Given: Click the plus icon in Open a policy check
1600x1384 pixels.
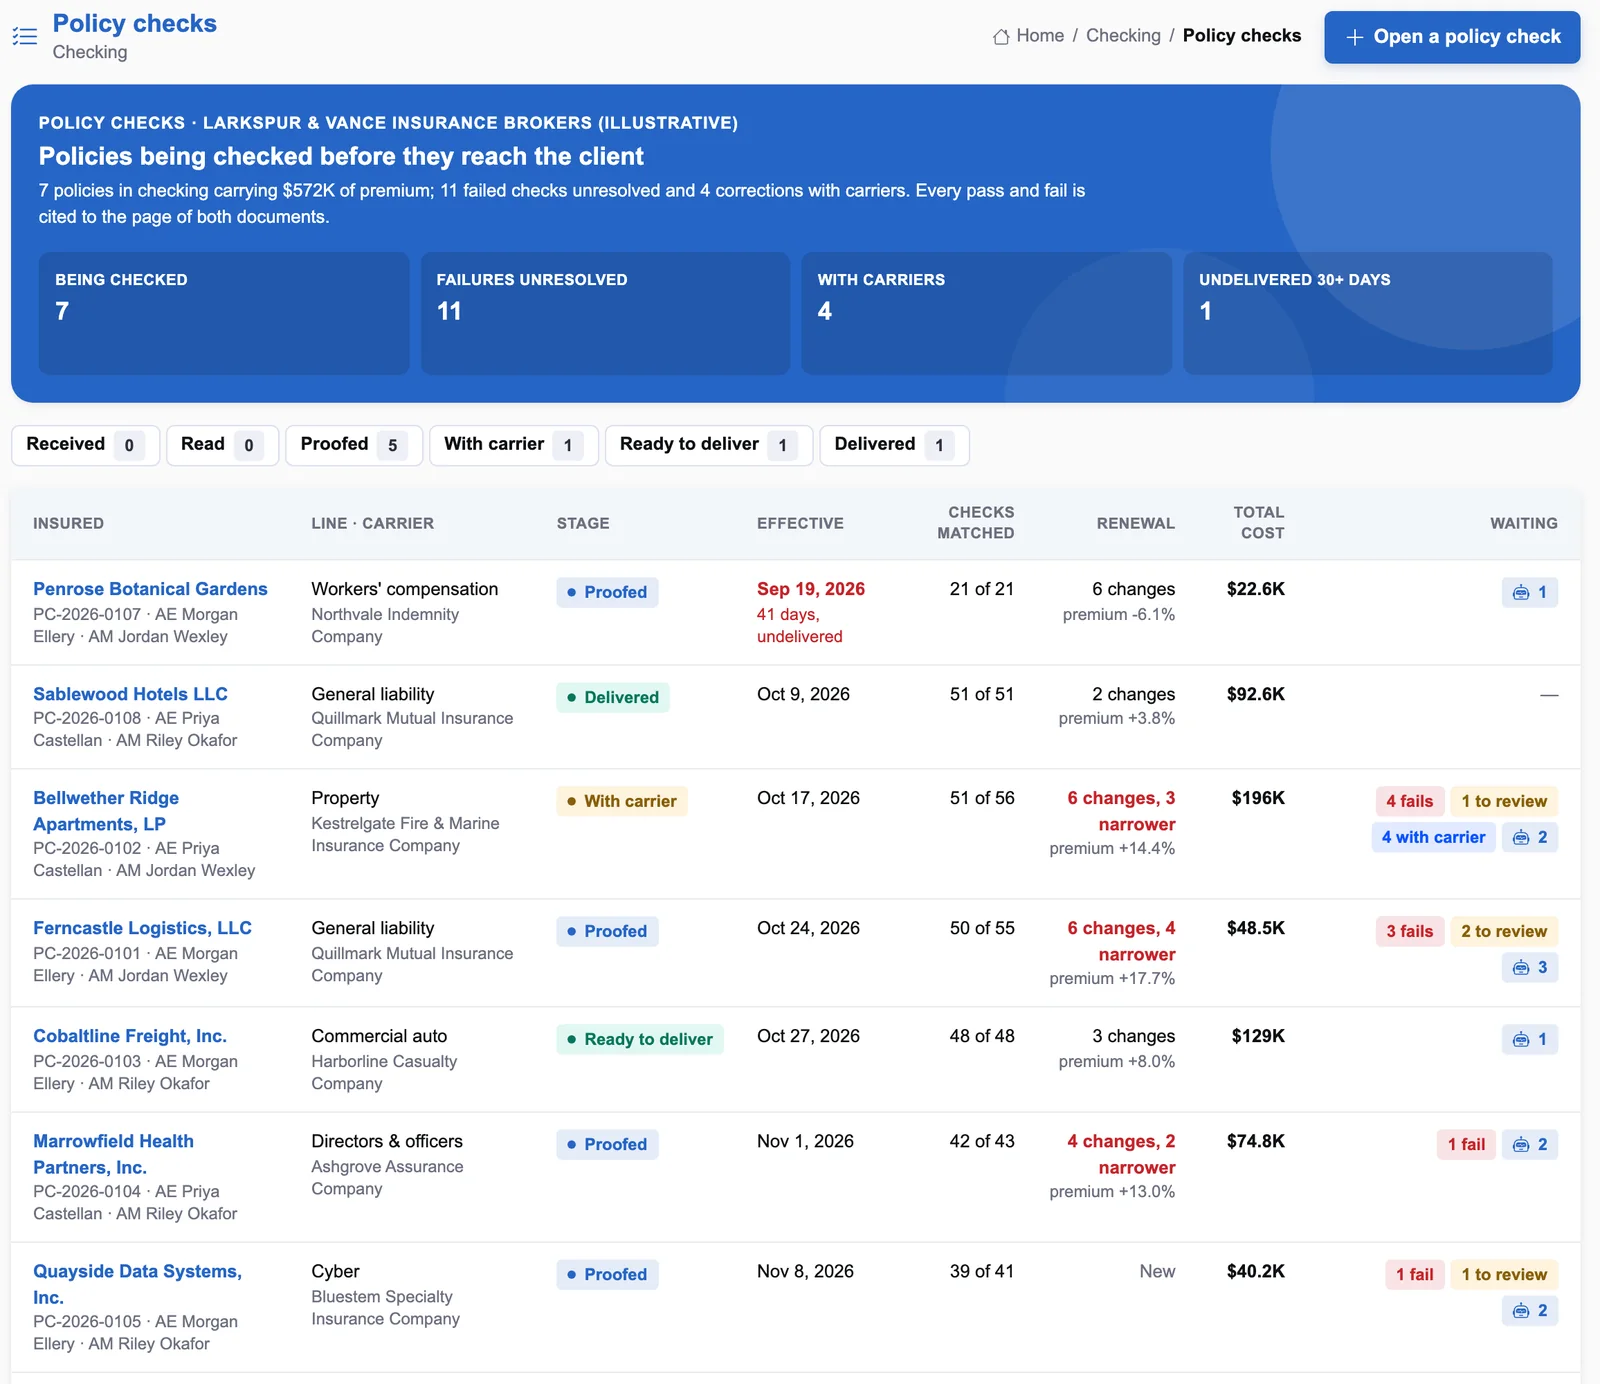Looking at the screenshot, I should (1355, 37).
